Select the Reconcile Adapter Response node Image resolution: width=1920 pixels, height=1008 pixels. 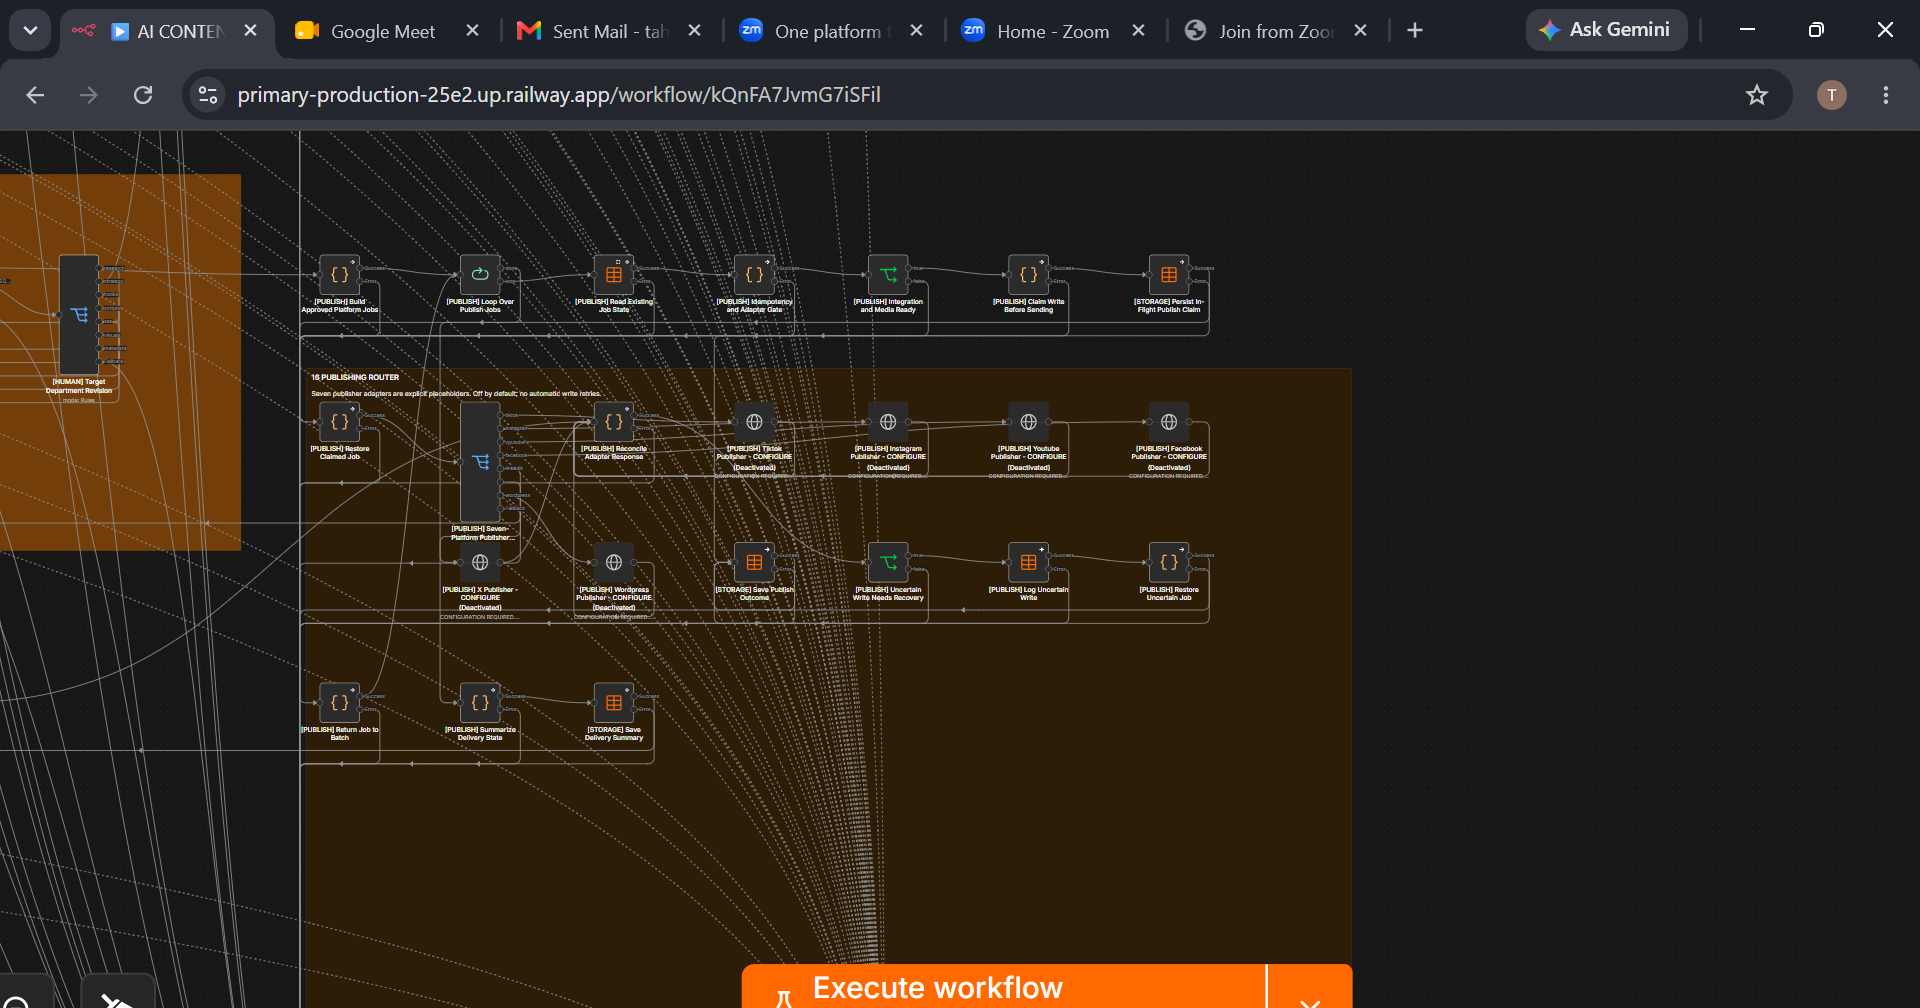614,422
